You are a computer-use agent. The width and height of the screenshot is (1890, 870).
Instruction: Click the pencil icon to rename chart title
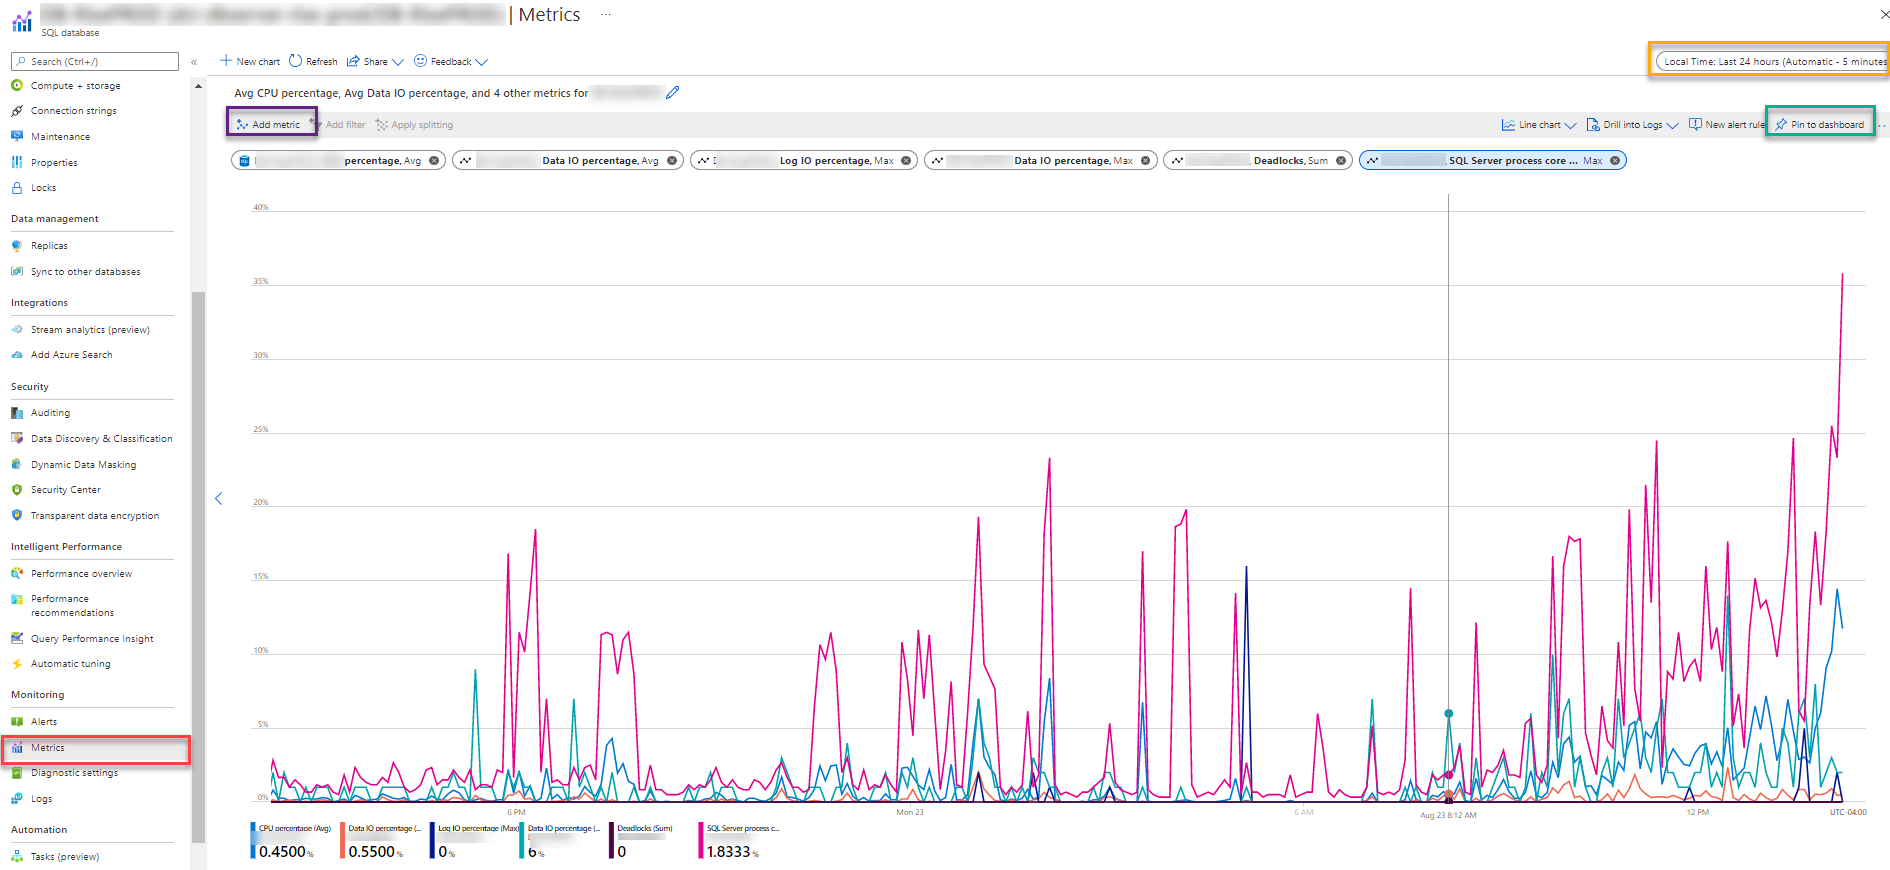pyautogui.click(x=672, y=92)
